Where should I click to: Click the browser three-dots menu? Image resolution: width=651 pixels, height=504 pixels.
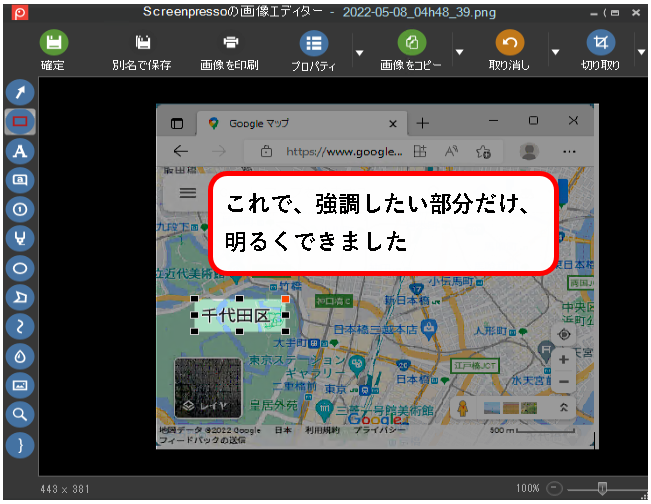569,152
